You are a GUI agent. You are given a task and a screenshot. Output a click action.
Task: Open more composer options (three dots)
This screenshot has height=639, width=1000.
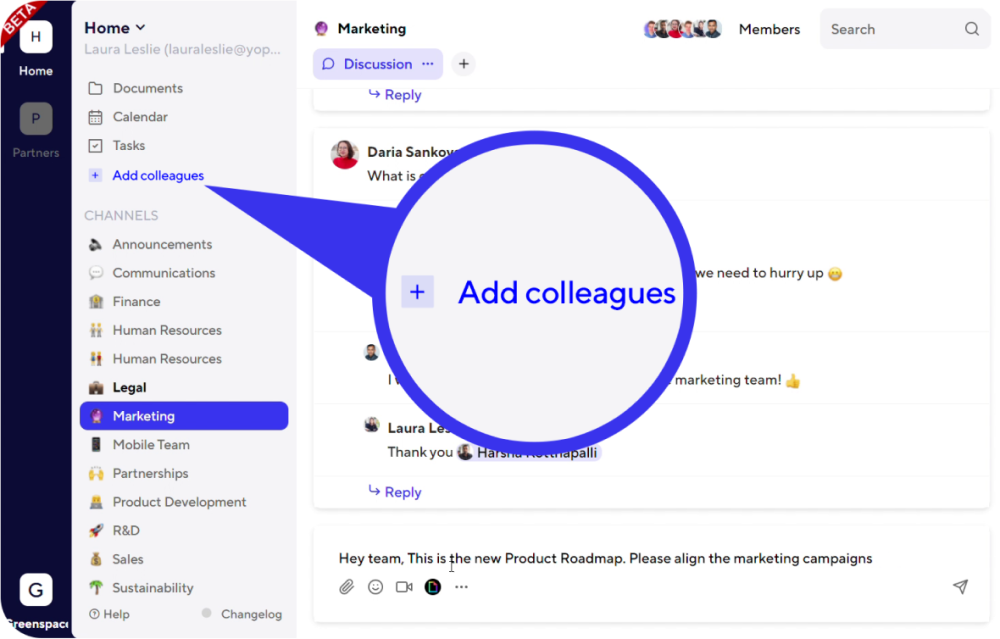coord(461,587)
